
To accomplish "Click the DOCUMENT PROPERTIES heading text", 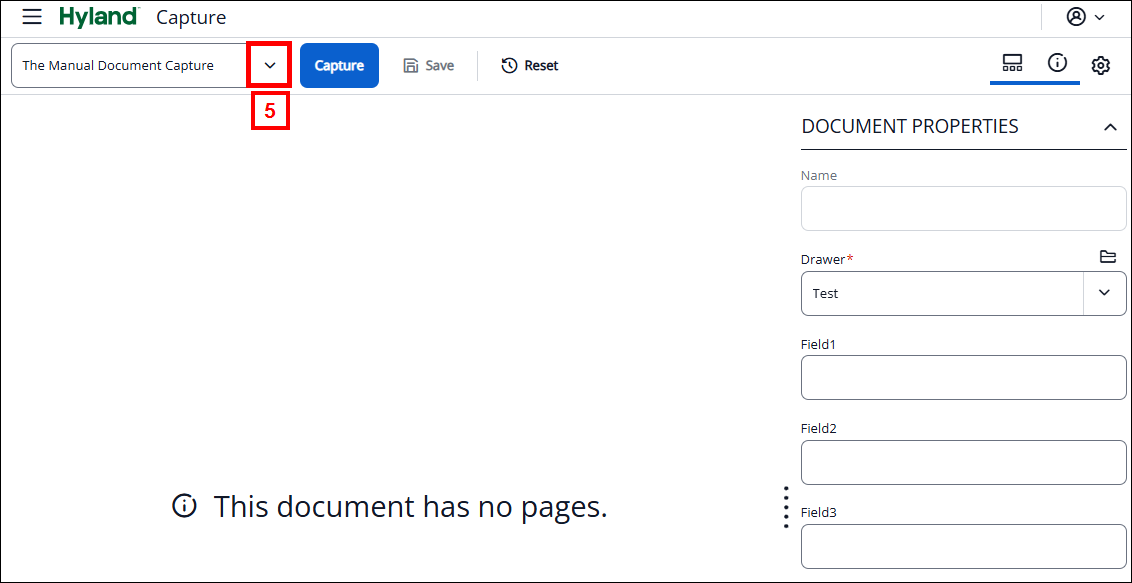I will coord(910,126).
